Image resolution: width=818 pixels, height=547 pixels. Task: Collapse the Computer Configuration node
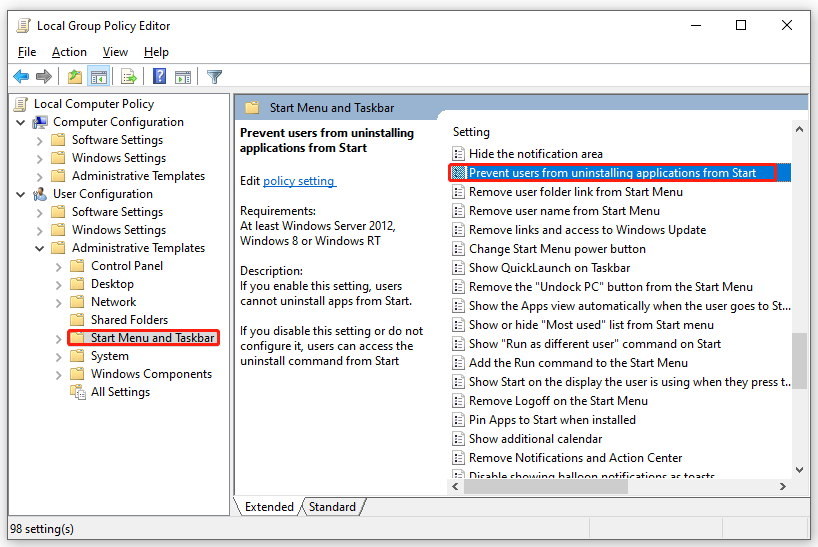pyautogui.click(x=20, y=123)
